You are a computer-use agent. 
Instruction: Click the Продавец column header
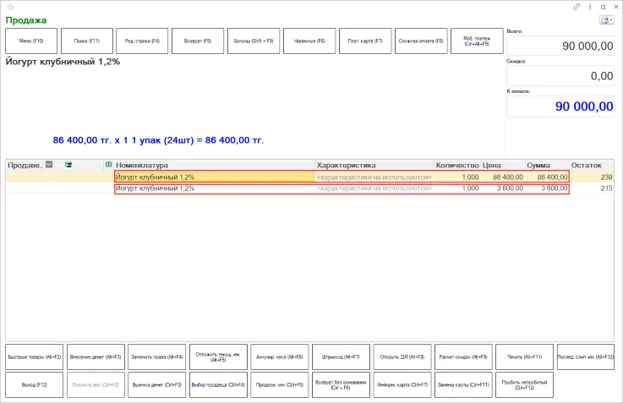(x=25, y=165)
